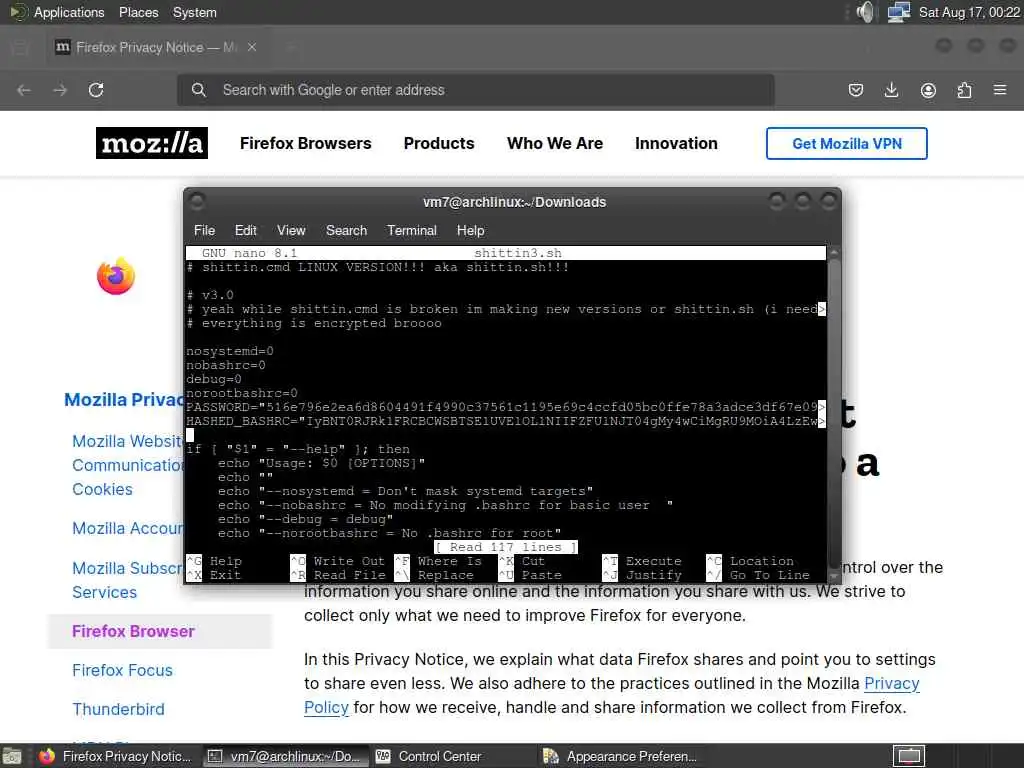Open terminal Terminal menu
Viewport: 1024px width, 768px height.
[x=411, y=231]
